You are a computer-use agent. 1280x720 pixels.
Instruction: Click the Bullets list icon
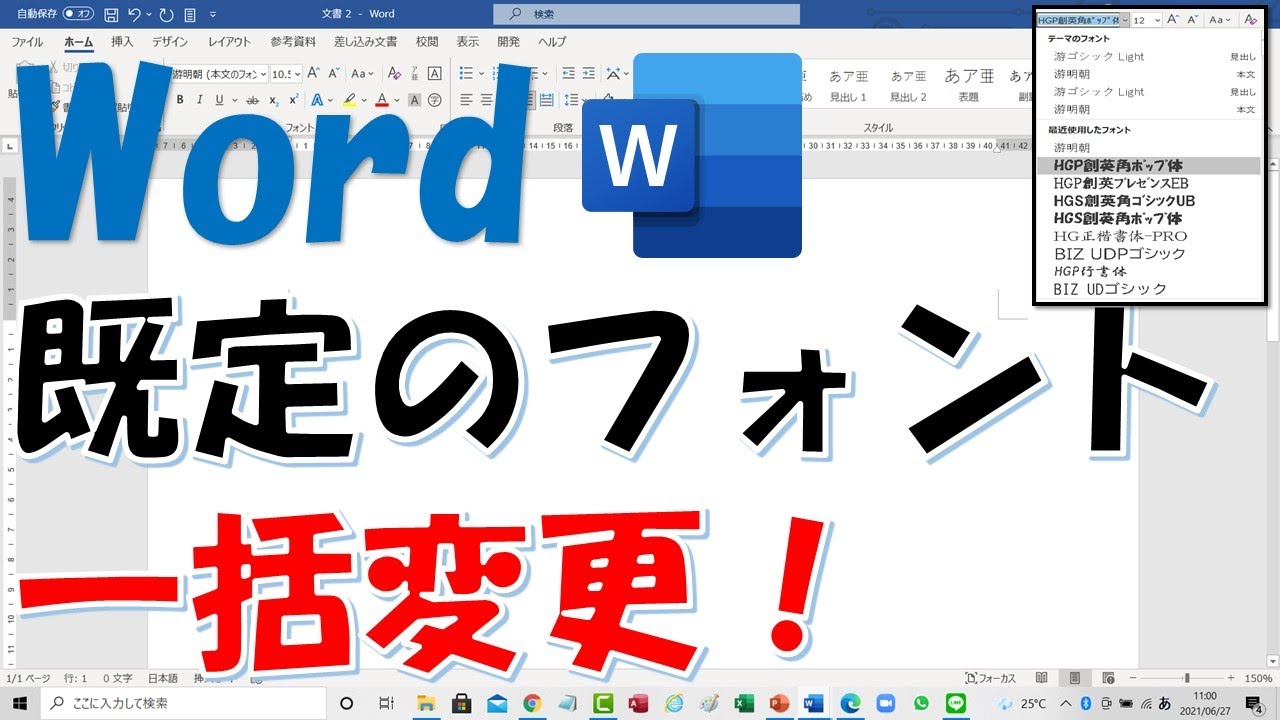465,74
